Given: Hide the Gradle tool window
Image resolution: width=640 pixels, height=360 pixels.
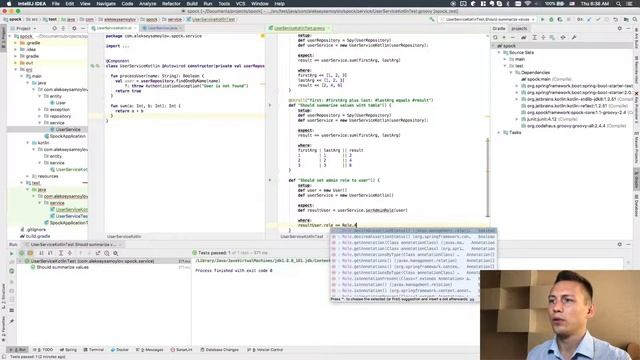Looking at the screenshot, I should (629, 29).
